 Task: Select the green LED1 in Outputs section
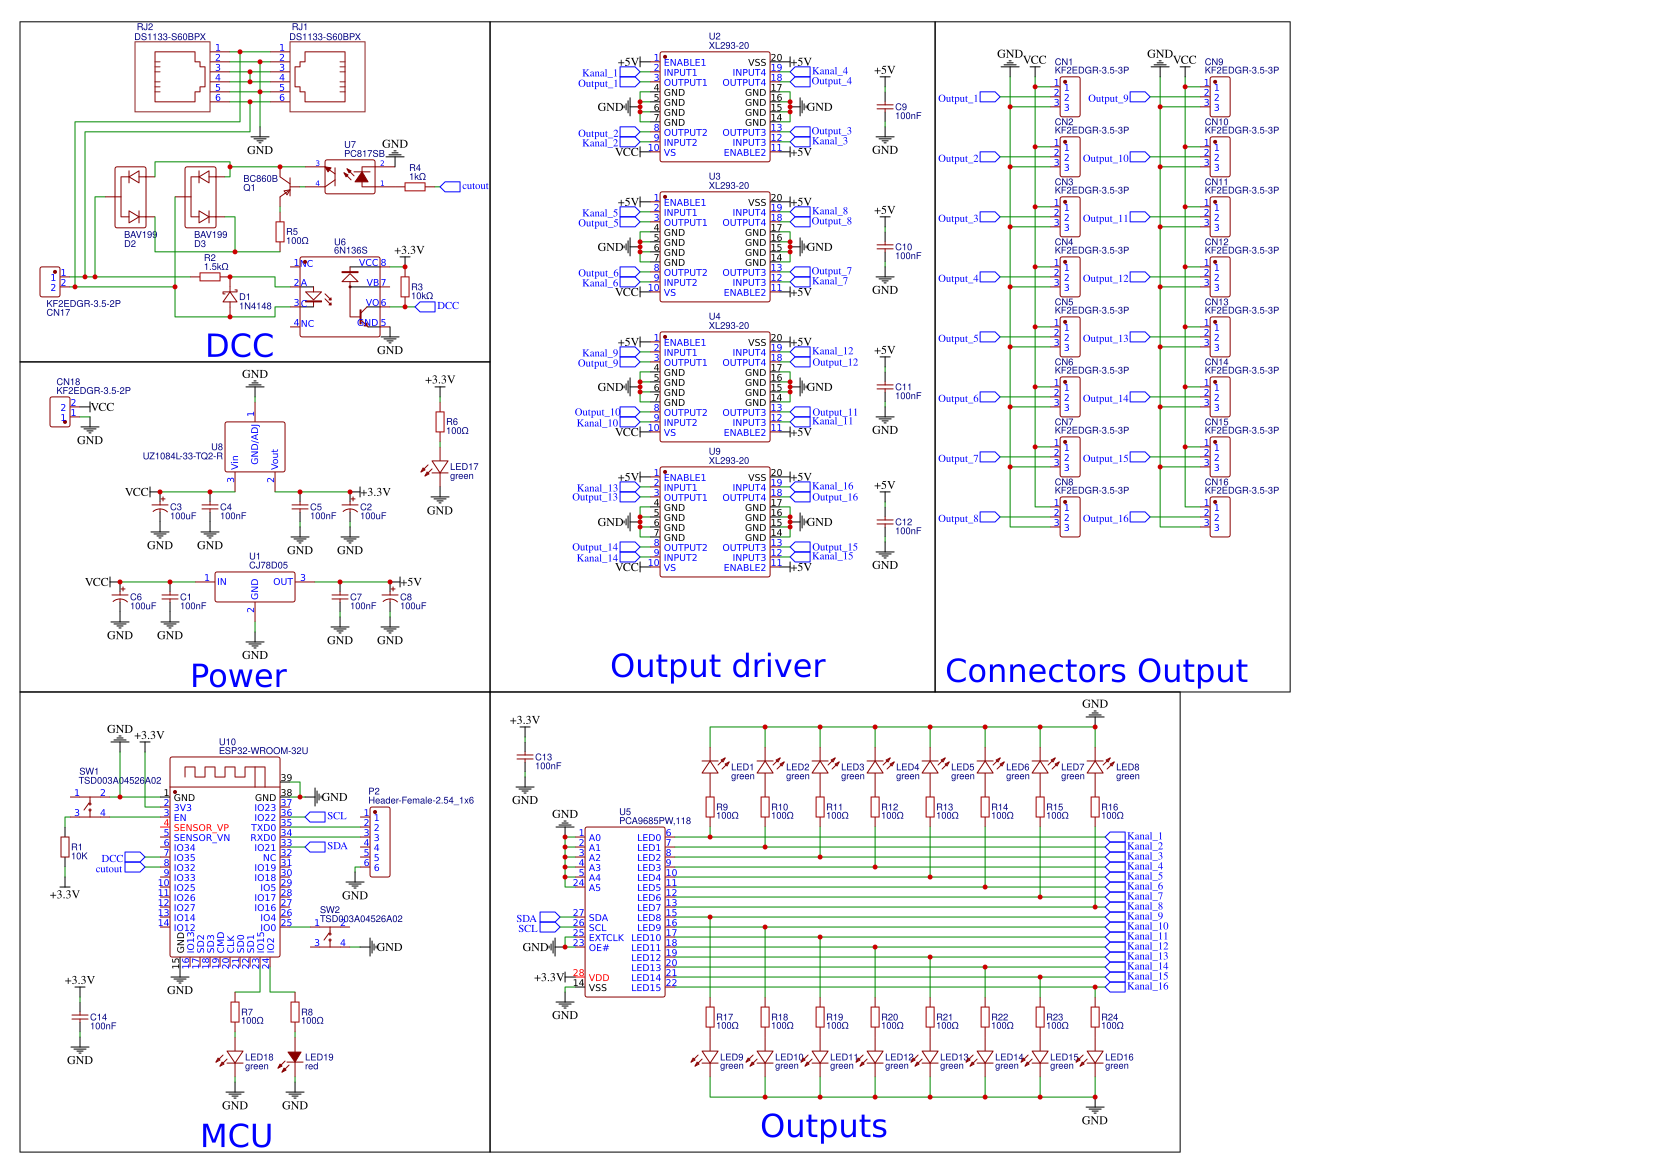(x=710, y=767)
